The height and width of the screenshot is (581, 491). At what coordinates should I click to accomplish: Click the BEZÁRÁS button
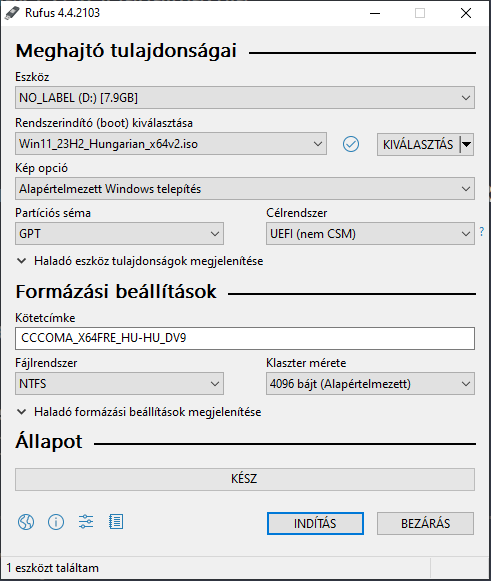(x=425, y=524)
